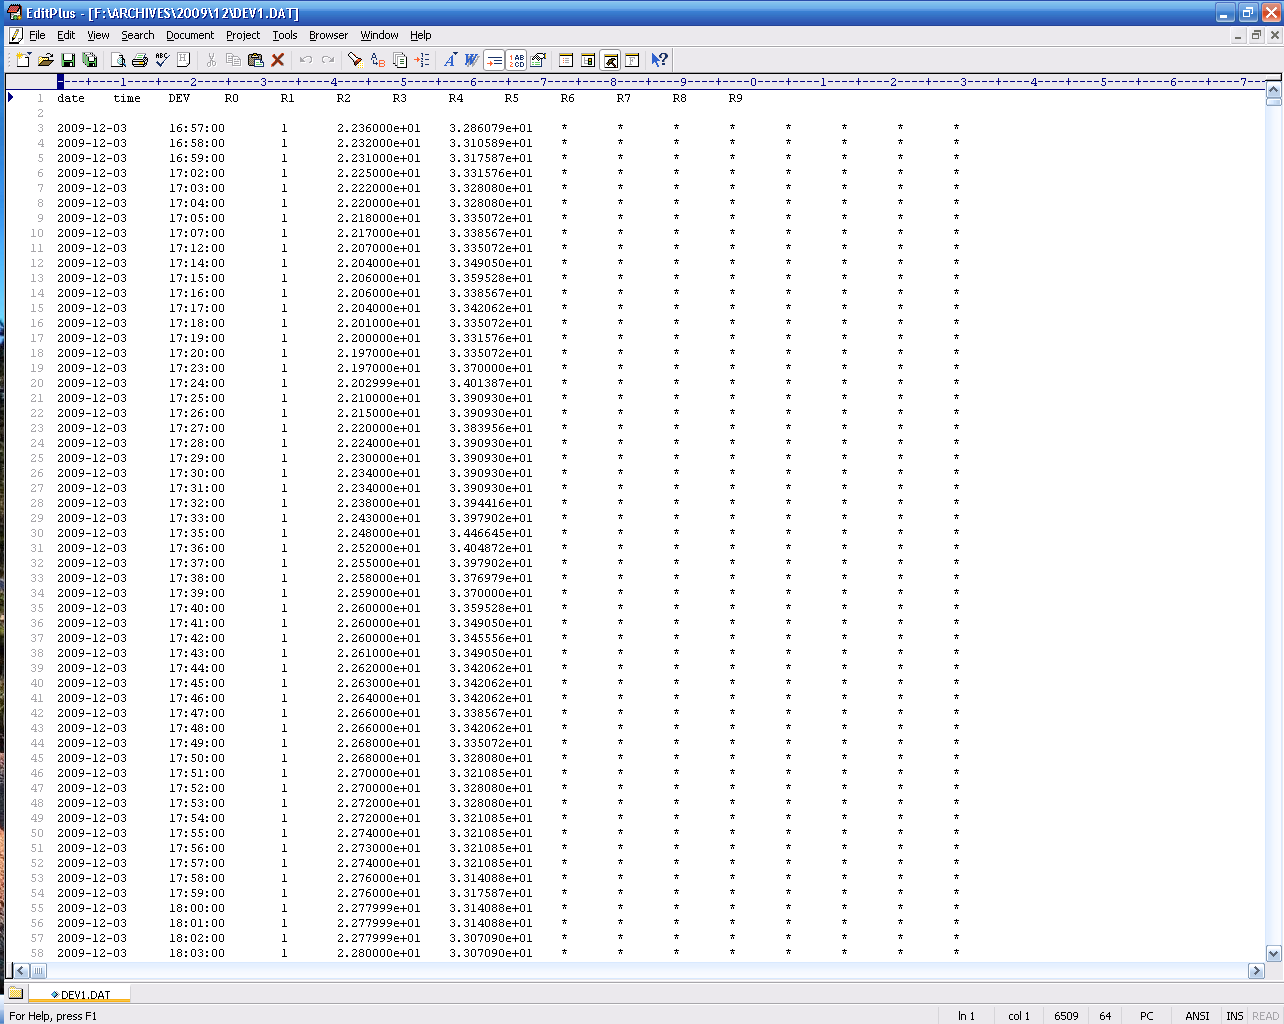Click the 'R9' header on line 1
Screen dimensions: 1284x1024
pos(736,98)
